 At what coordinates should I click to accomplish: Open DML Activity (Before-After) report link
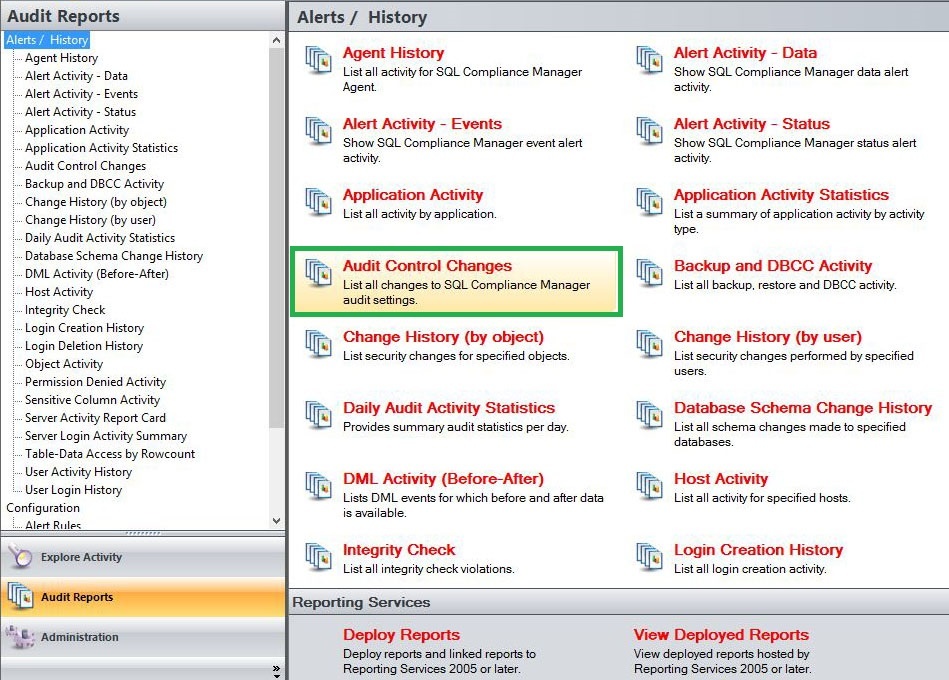443,479
